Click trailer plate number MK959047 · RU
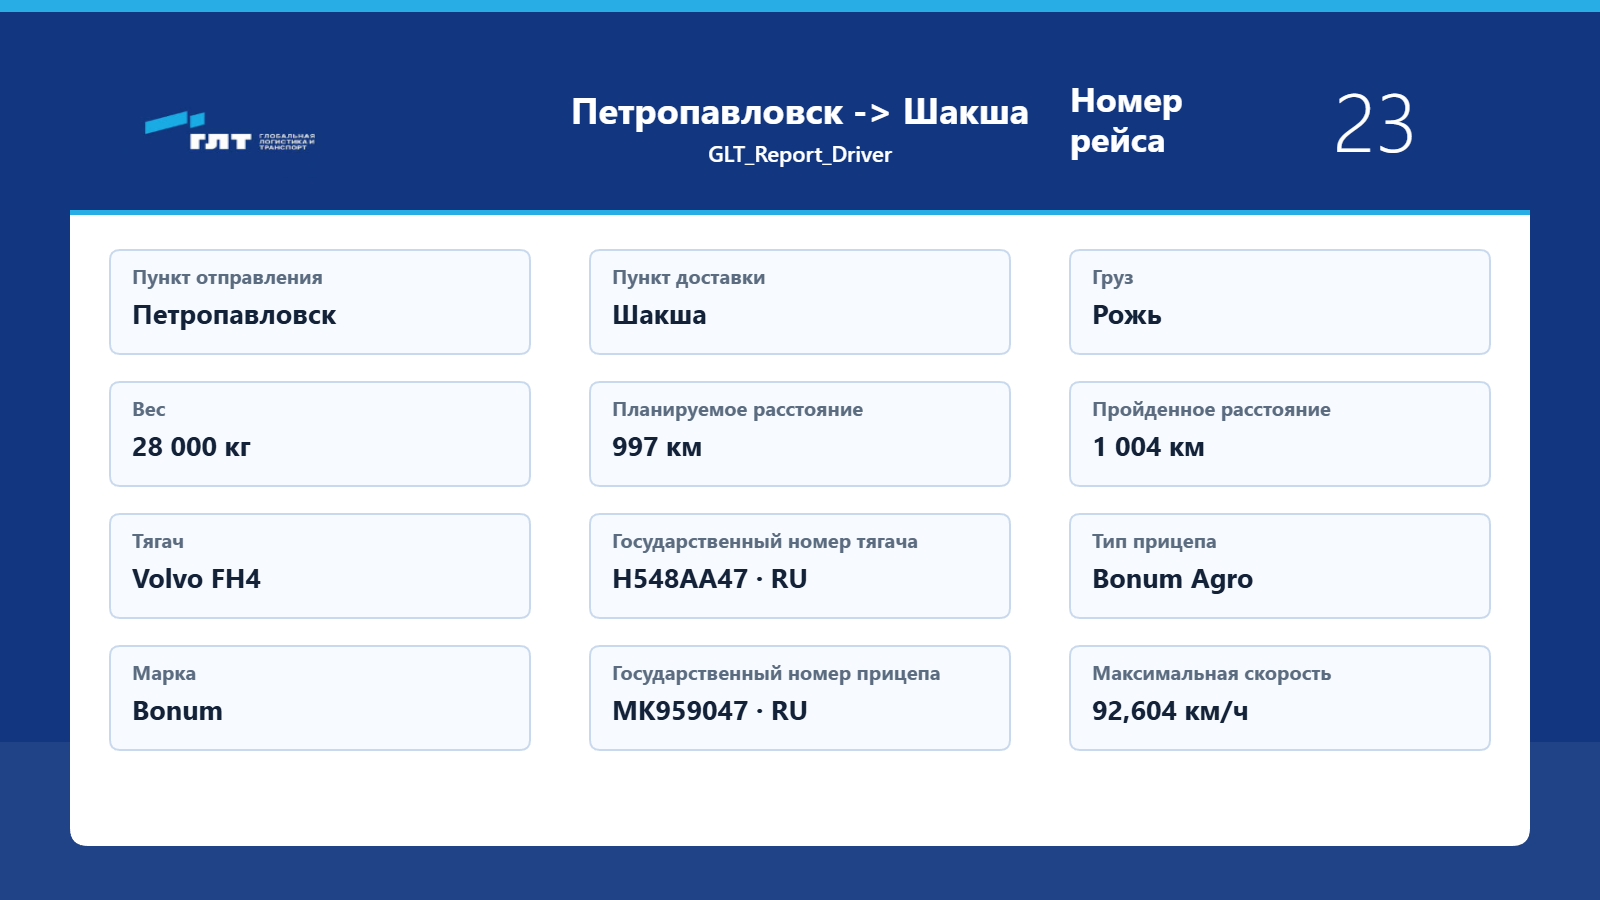The image size is (1600, 900). click(710, 711)
